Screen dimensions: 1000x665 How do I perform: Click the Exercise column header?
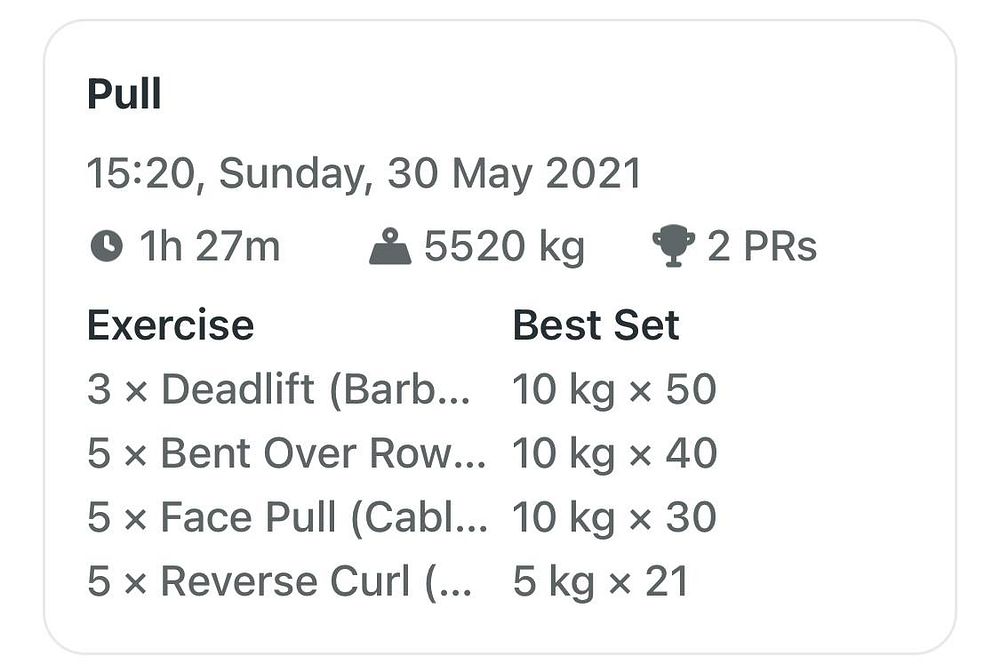[x=170, y=325]
